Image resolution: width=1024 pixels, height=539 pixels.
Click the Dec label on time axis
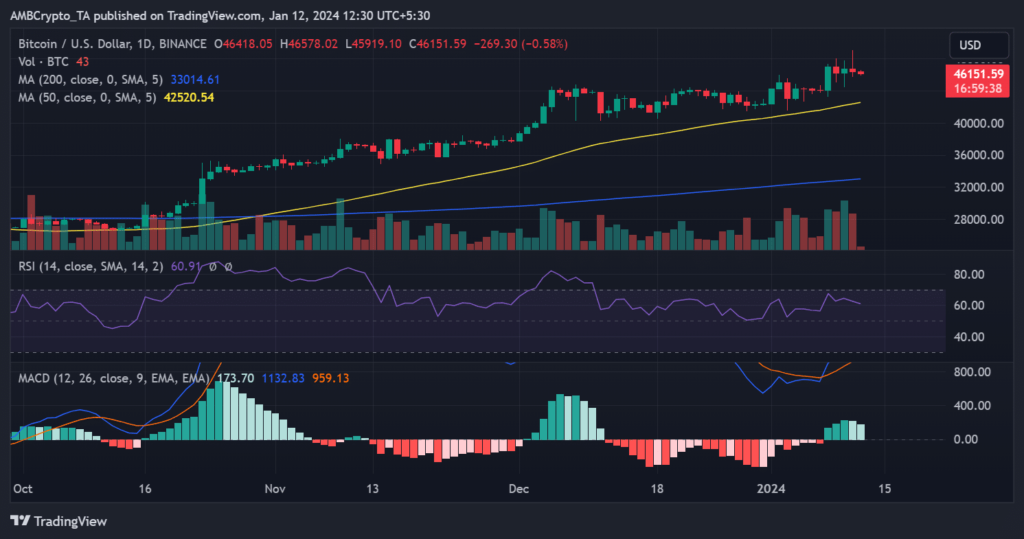point(518,490)
